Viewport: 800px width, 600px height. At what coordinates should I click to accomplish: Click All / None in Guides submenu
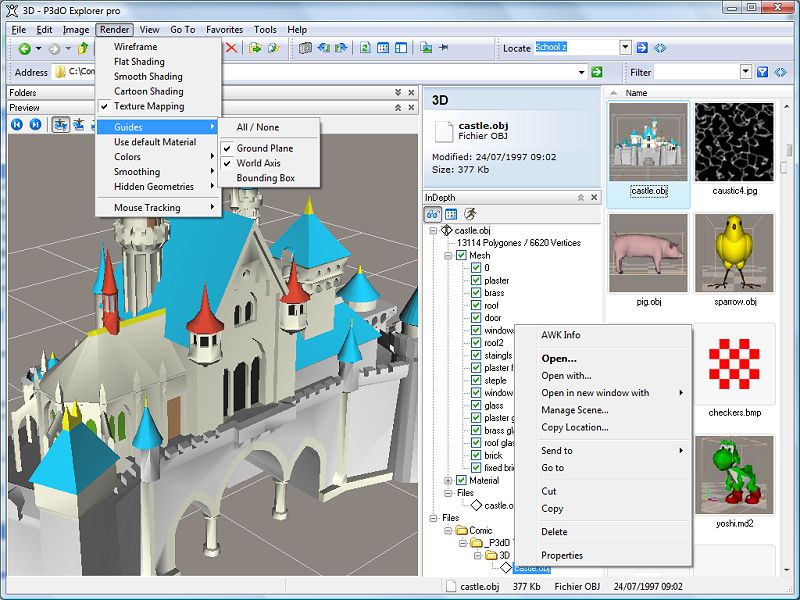point(258,127)
